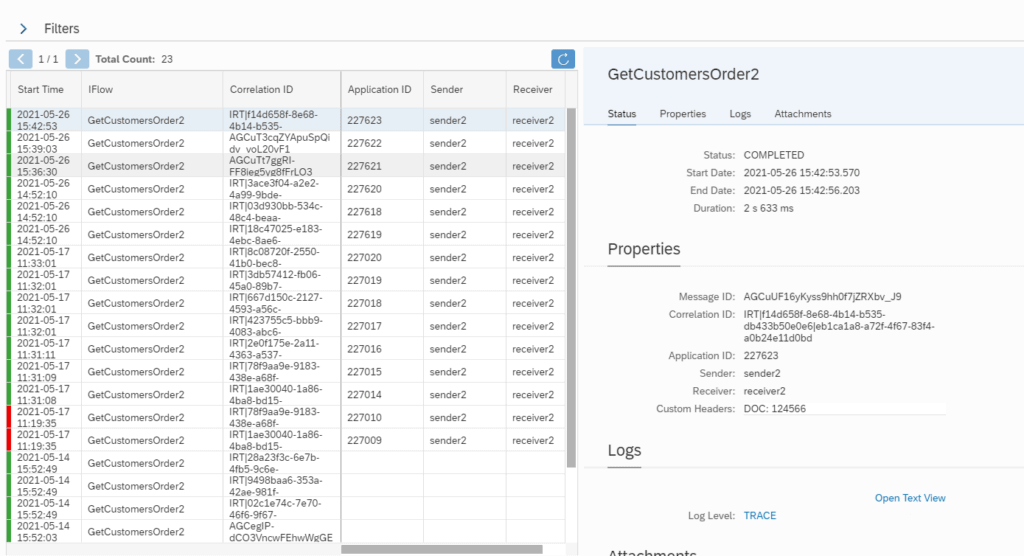The image size is (1024, 556).
Task: Expand the Filters section chevron
Action: (x=24, y=29)
